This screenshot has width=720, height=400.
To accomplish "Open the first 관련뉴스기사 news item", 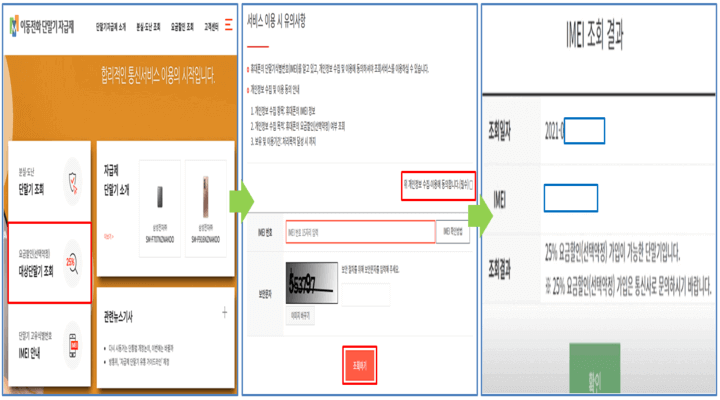I will [x=141, y=349].
